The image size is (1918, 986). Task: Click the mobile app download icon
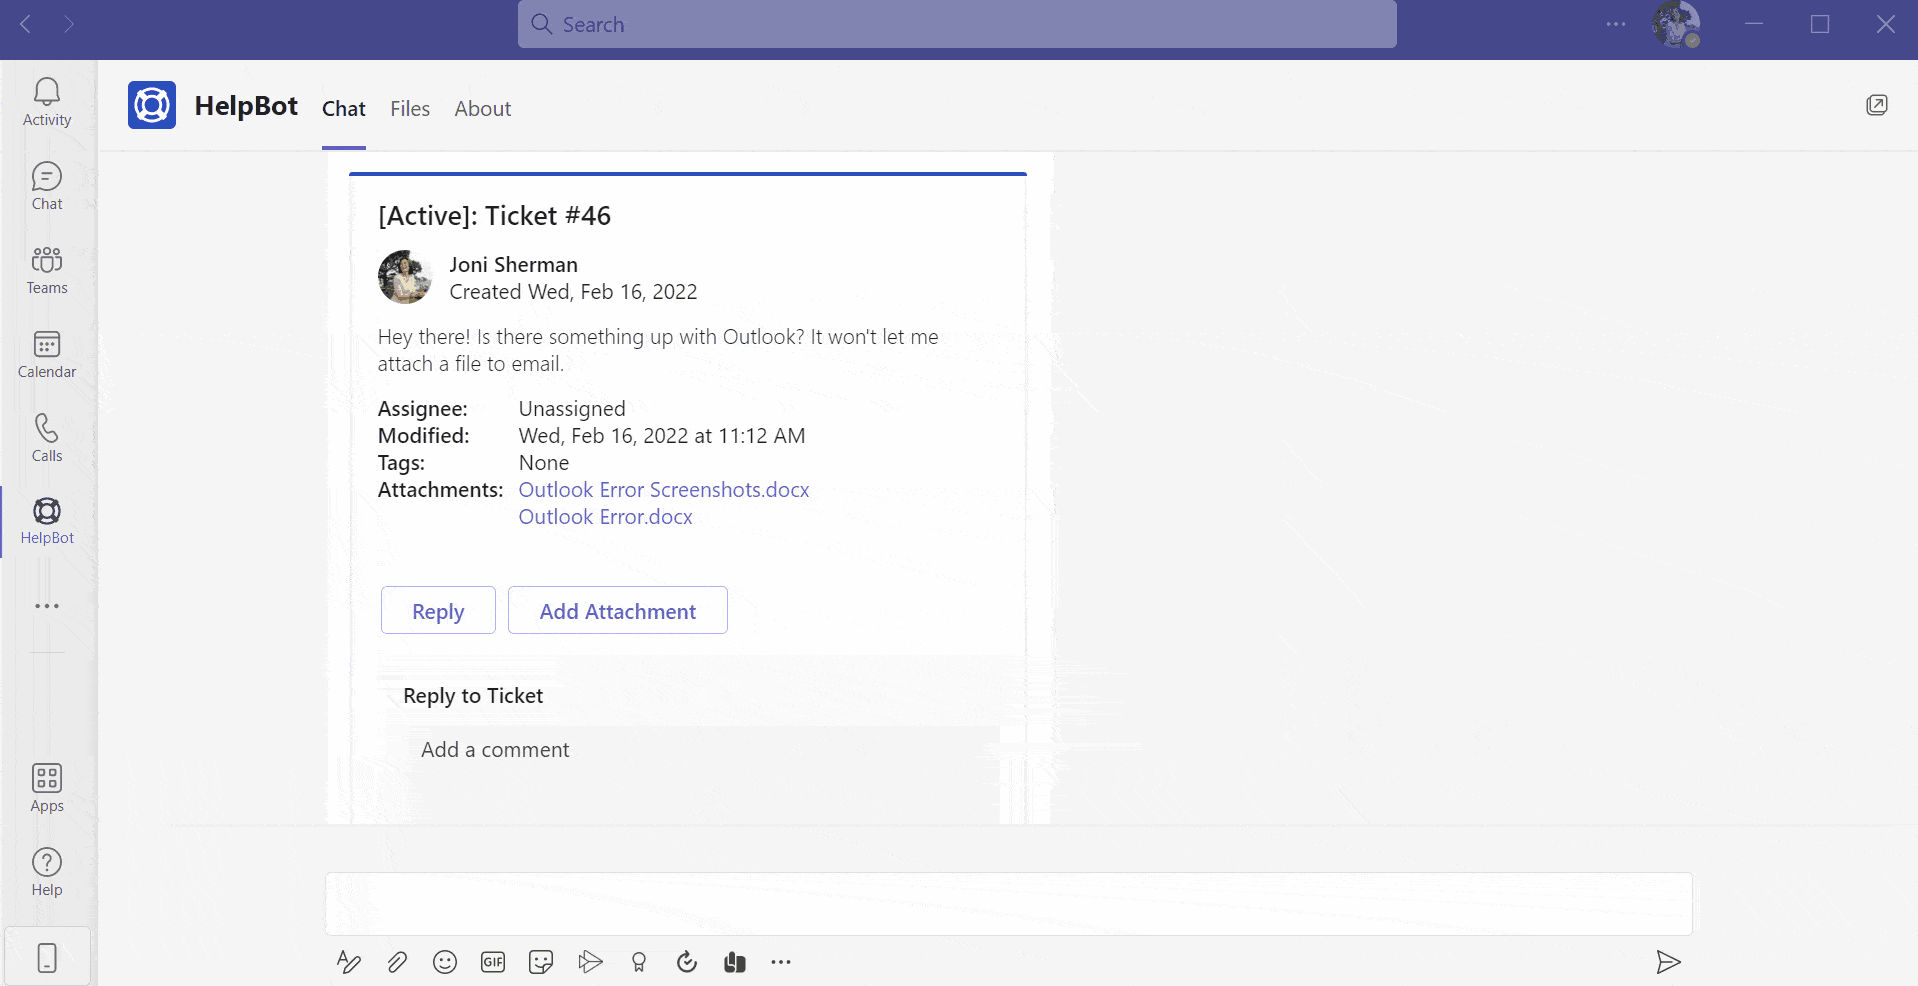click(47, 957)
